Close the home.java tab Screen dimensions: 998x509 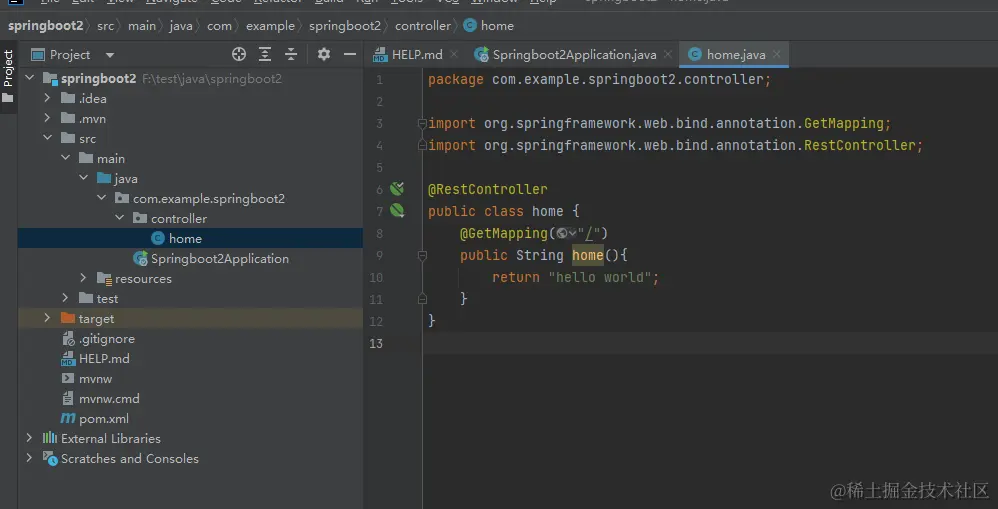777,54
